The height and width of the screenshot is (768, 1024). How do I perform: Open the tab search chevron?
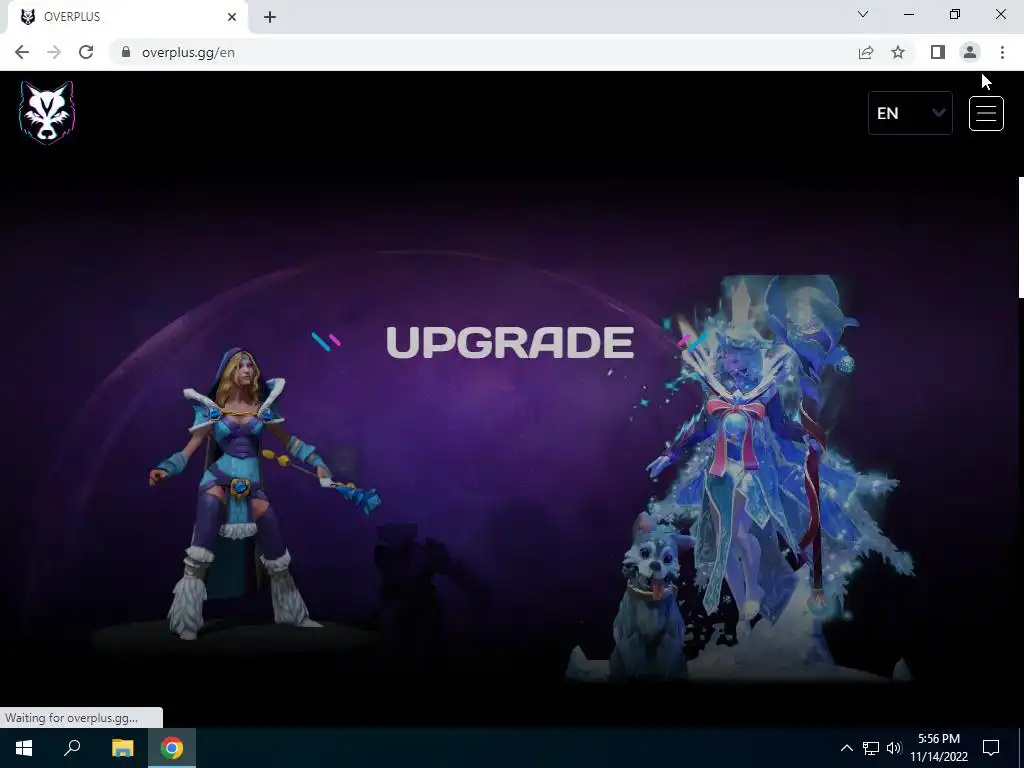[863, 14]
